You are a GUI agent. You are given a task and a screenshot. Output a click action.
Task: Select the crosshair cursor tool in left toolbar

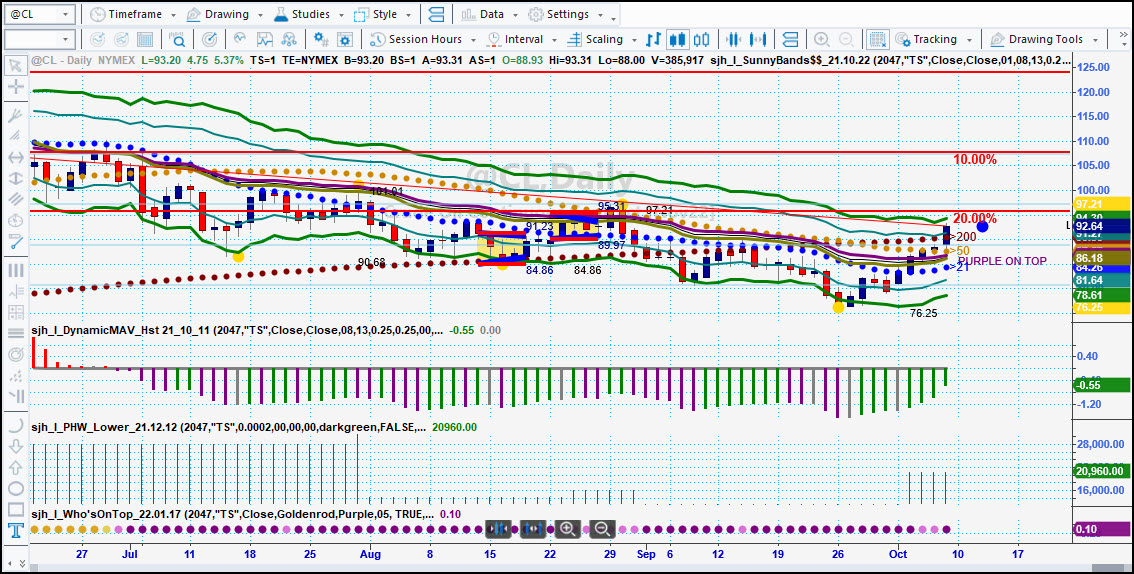click(14, 88)
